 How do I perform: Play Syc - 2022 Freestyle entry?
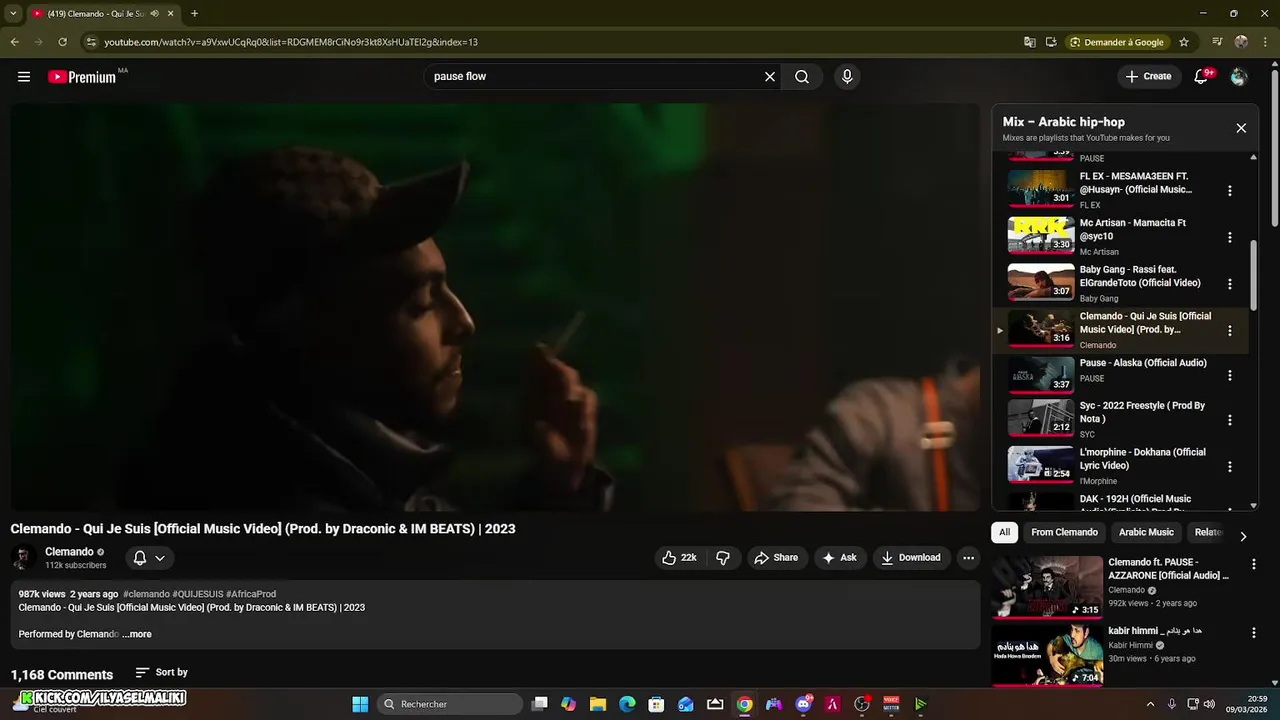tap(1121, 420)
